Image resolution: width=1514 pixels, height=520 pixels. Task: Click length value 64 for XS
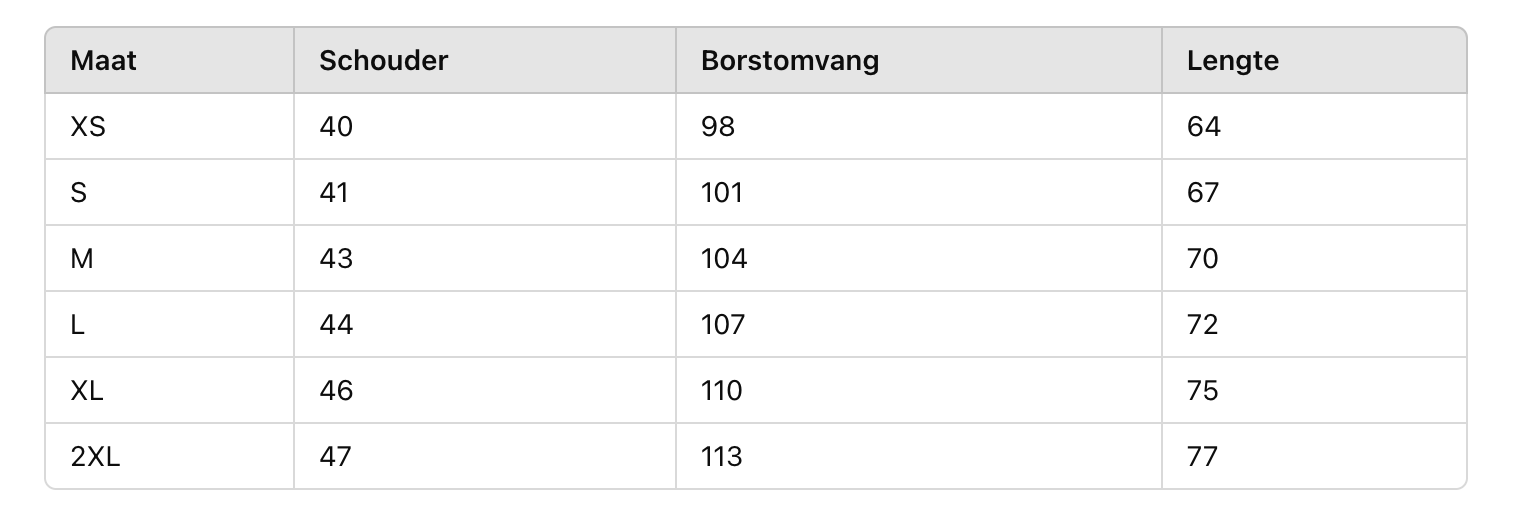click(1204, 127)
